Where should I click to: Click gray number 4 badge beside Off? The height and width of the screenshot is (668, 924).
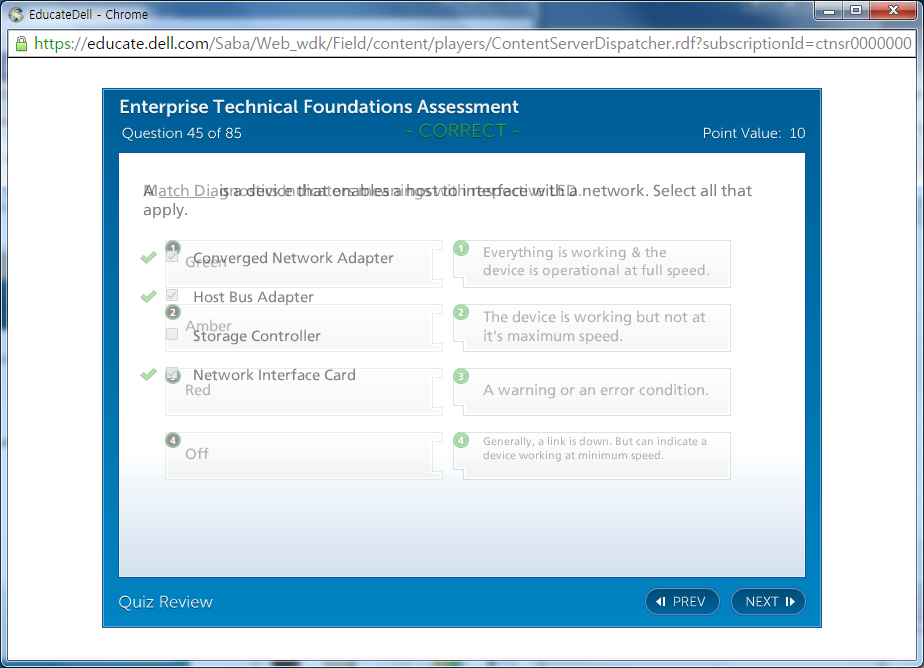coord(173,440)
